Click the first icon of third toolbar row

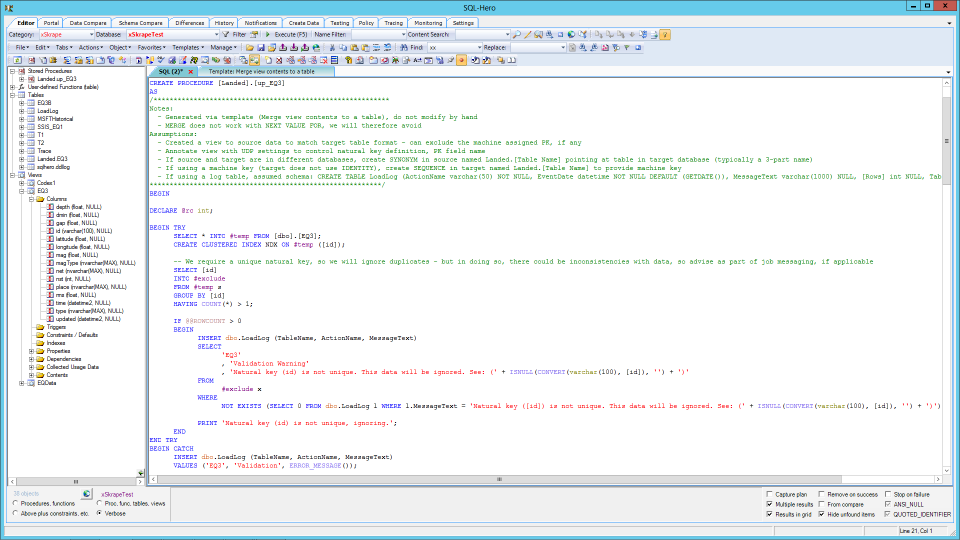pos(17,60)
